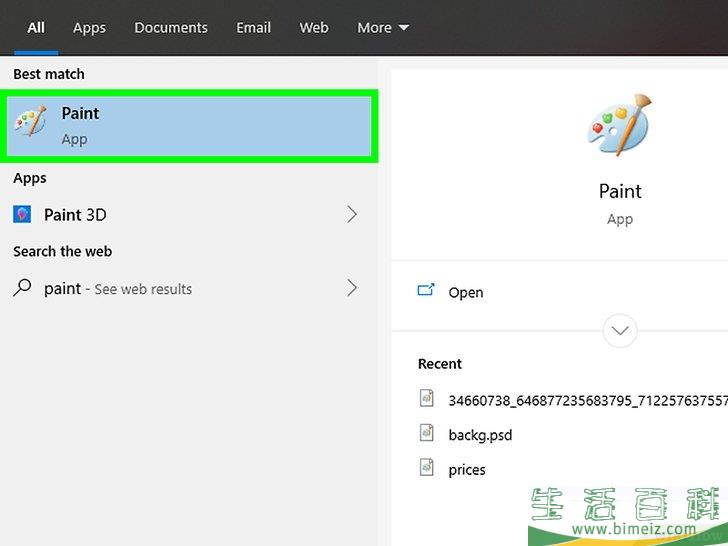The image size is (728, 546).
Task: Switch to the Apps search tab
Action: [89, 28]
